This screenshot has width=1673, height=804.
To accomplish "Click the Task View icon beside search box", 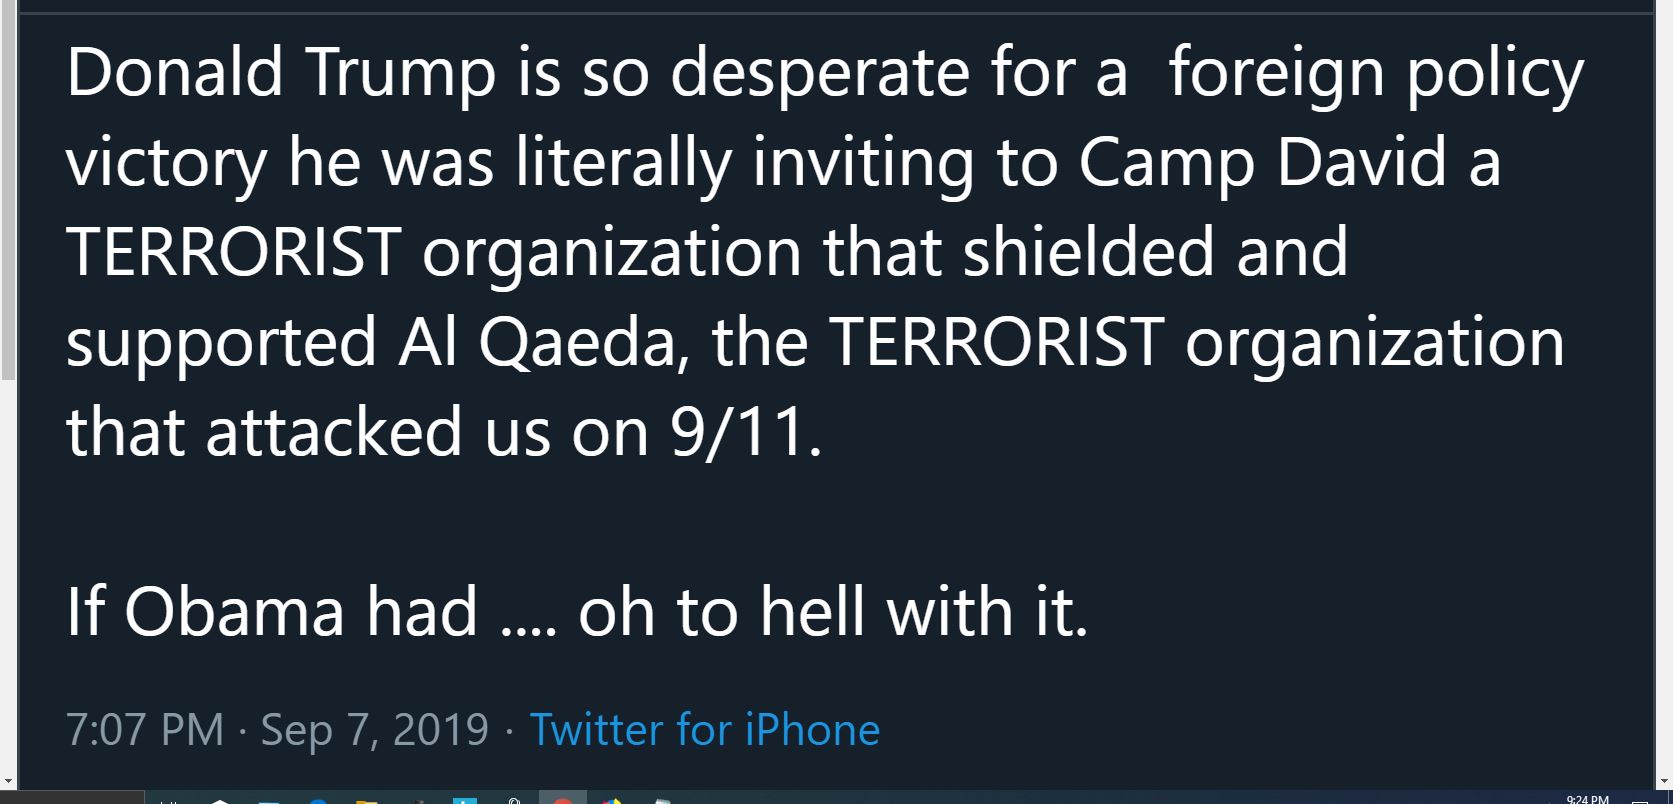I will 169,801.
